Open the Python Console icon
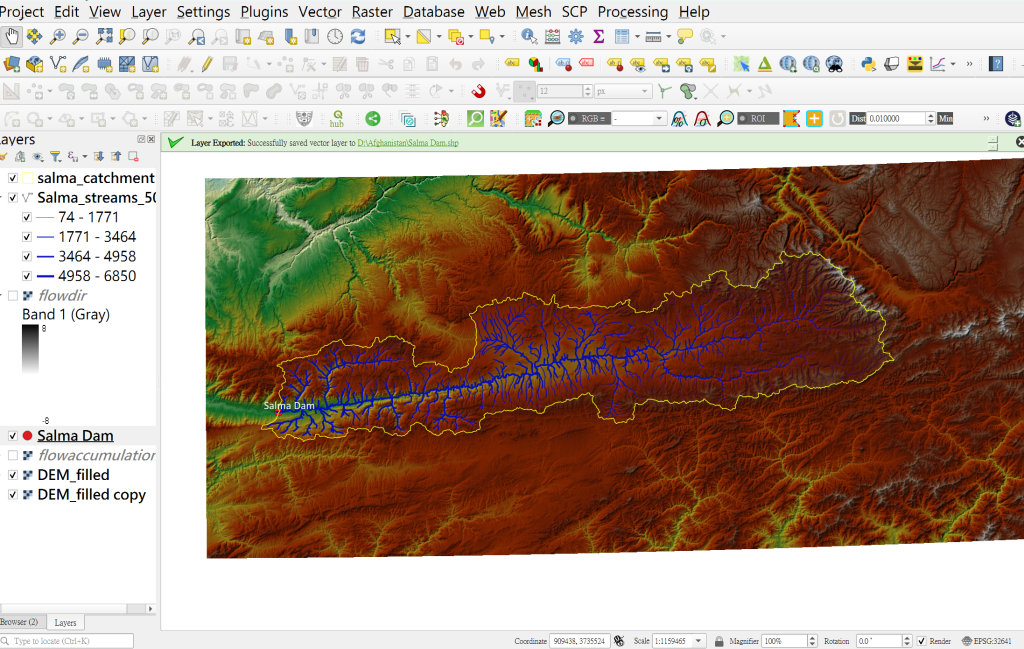Viewport: 1024px width, 649px height. point(868,64)
